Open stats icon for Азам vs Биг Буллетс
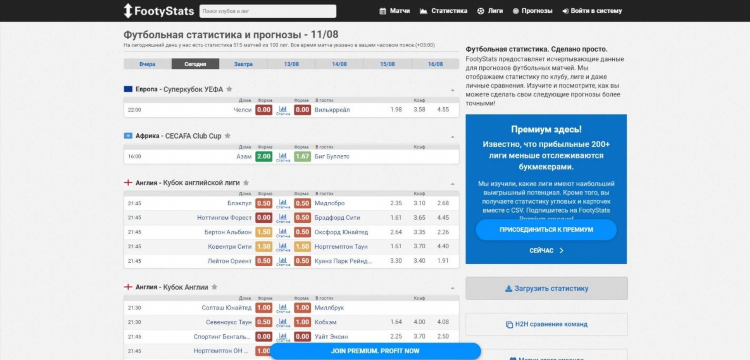 (283, 156)
